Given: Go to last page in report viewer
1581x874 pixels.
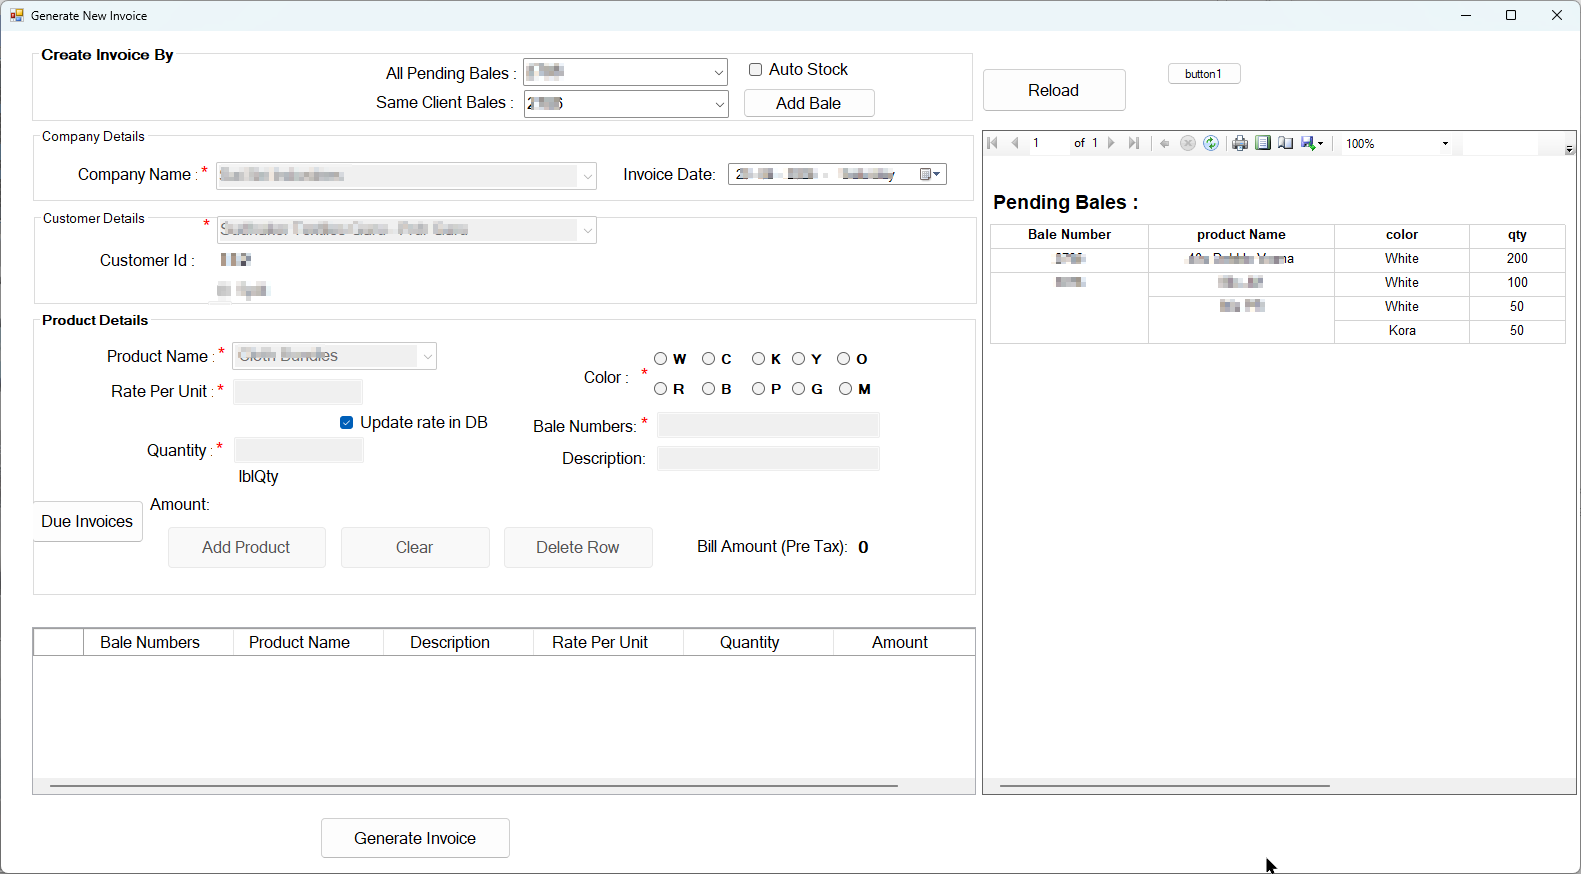Looking at the screenshot, I should click(x=1134, y=143).
